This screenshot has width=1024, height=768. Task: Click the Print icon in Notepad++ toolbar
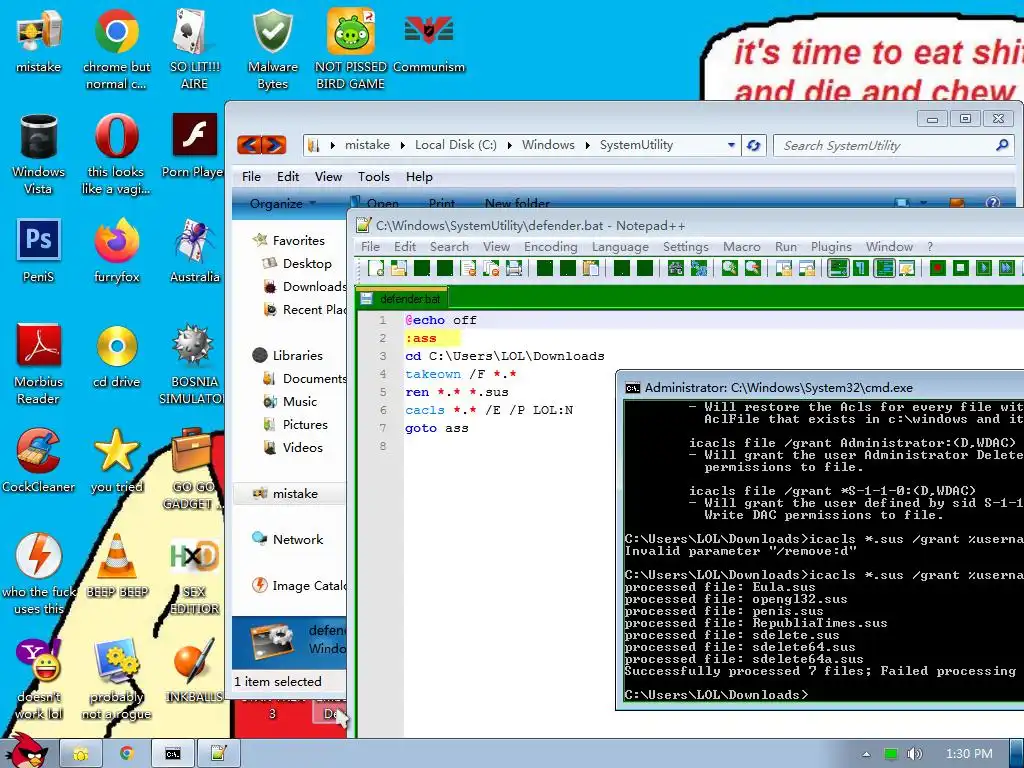(514, 268)
